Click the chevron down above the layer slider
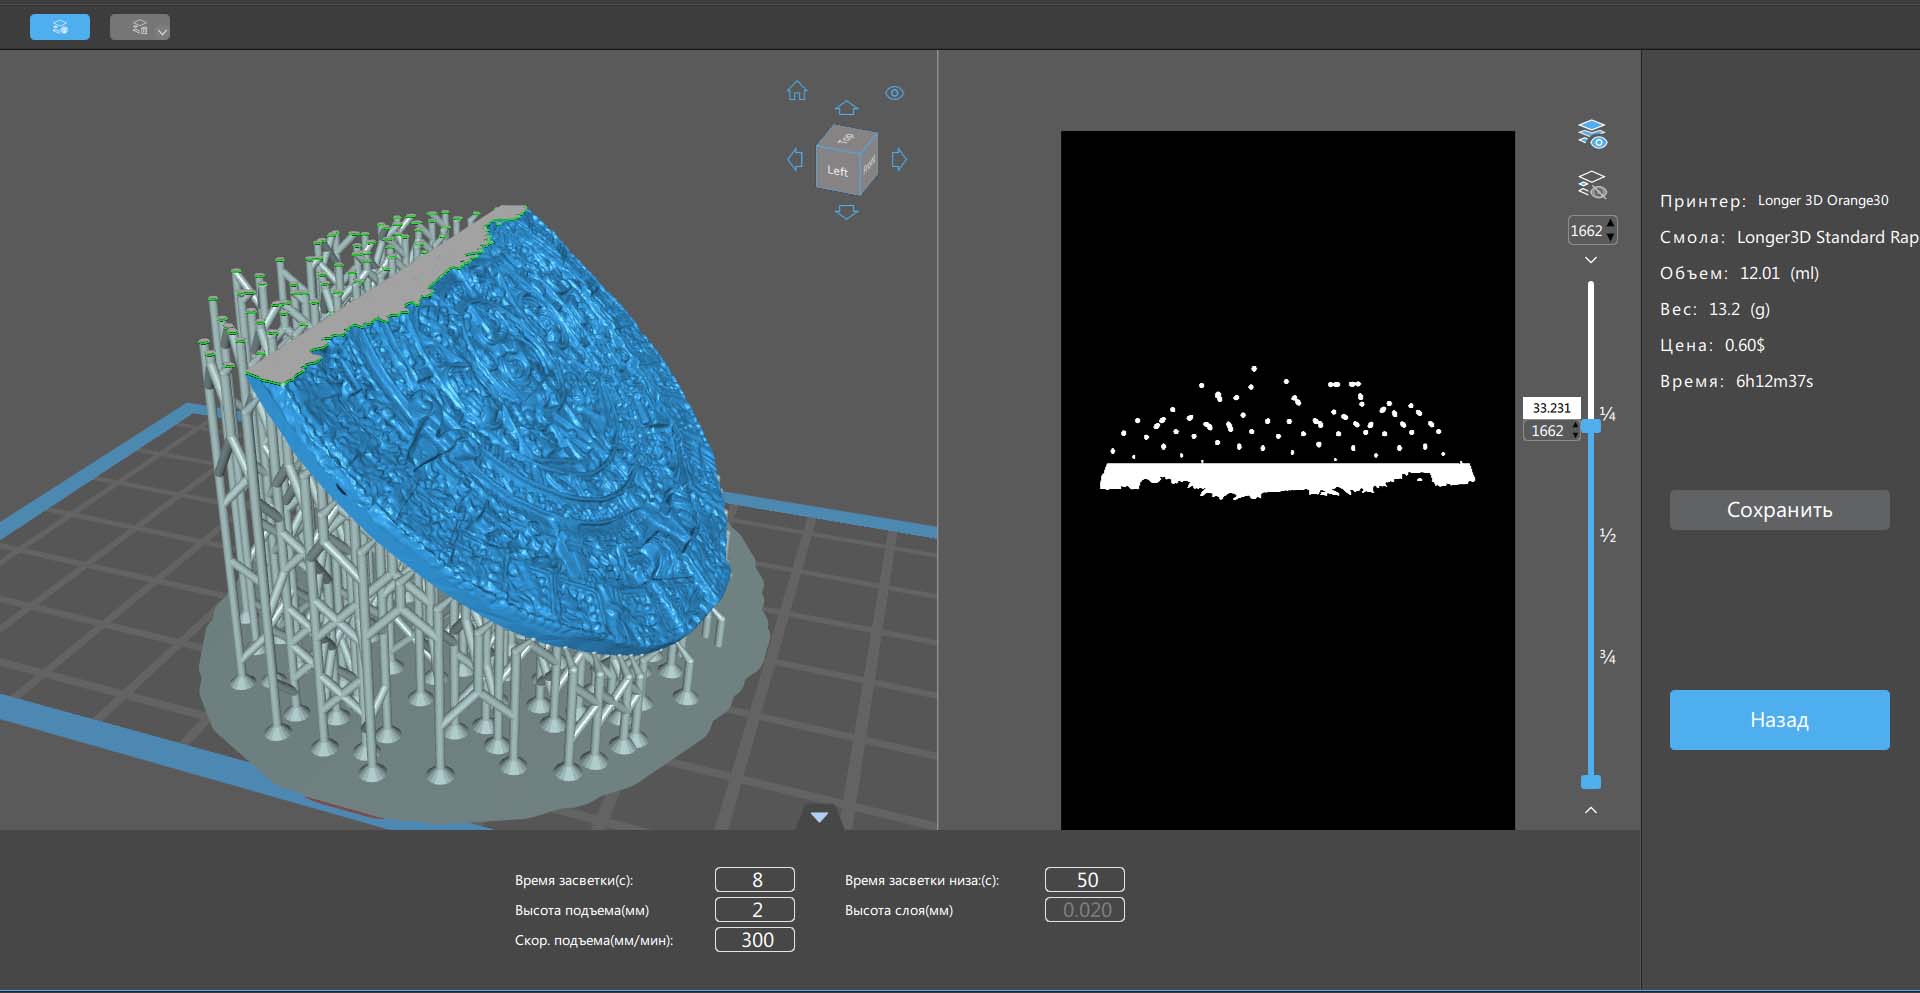This screenshot has width=1920, height=993. coord(1591,260)
